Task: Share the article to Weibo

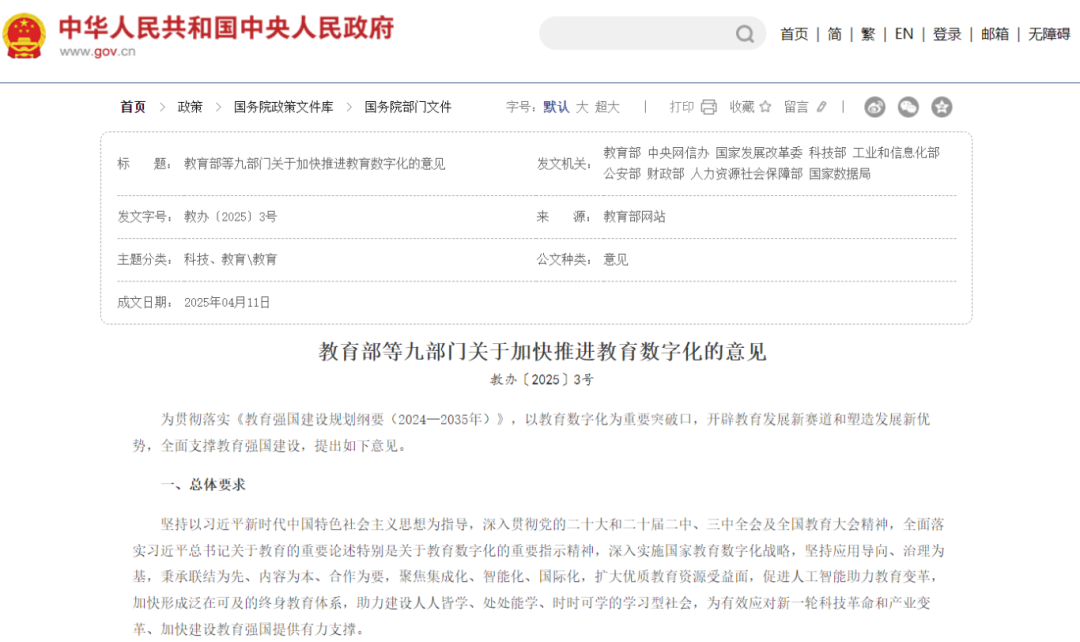Action: [875, 107]
